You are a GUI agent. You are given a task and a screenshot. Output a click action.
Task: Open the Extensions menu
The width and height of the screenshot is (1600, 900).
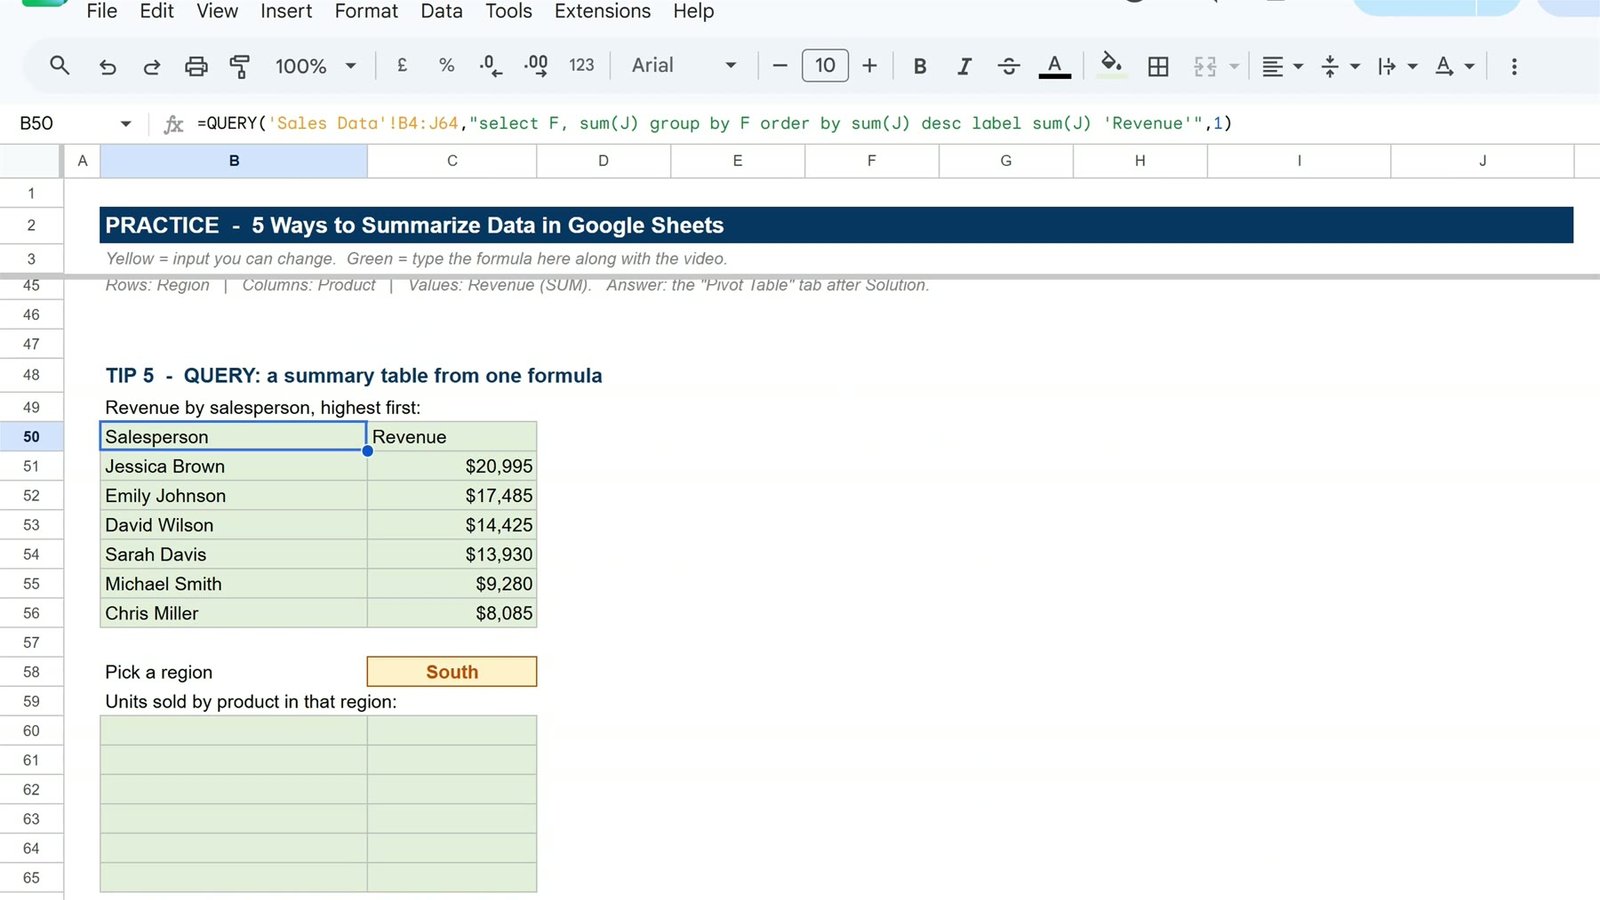tap(602, 11)
